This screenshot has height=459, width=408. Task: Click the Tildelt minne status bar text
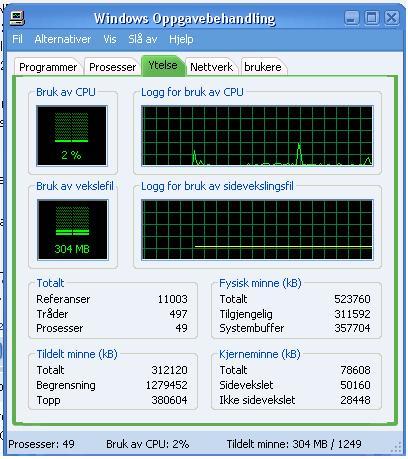(x=294, y=444)
